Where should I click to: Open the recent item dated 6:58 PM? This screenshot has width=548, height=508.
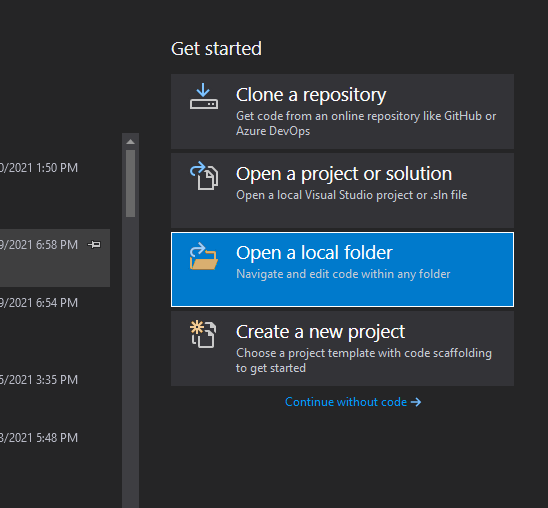point(55,258)
